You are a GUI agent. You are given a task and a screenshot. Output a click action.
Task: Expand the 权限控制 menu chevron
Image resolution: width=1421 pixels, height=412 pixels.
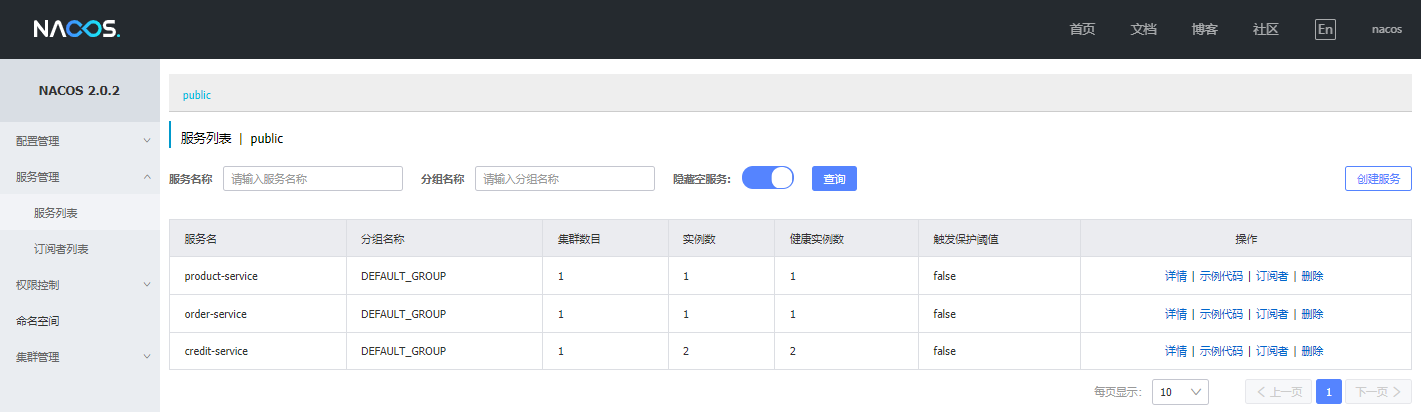147,285
